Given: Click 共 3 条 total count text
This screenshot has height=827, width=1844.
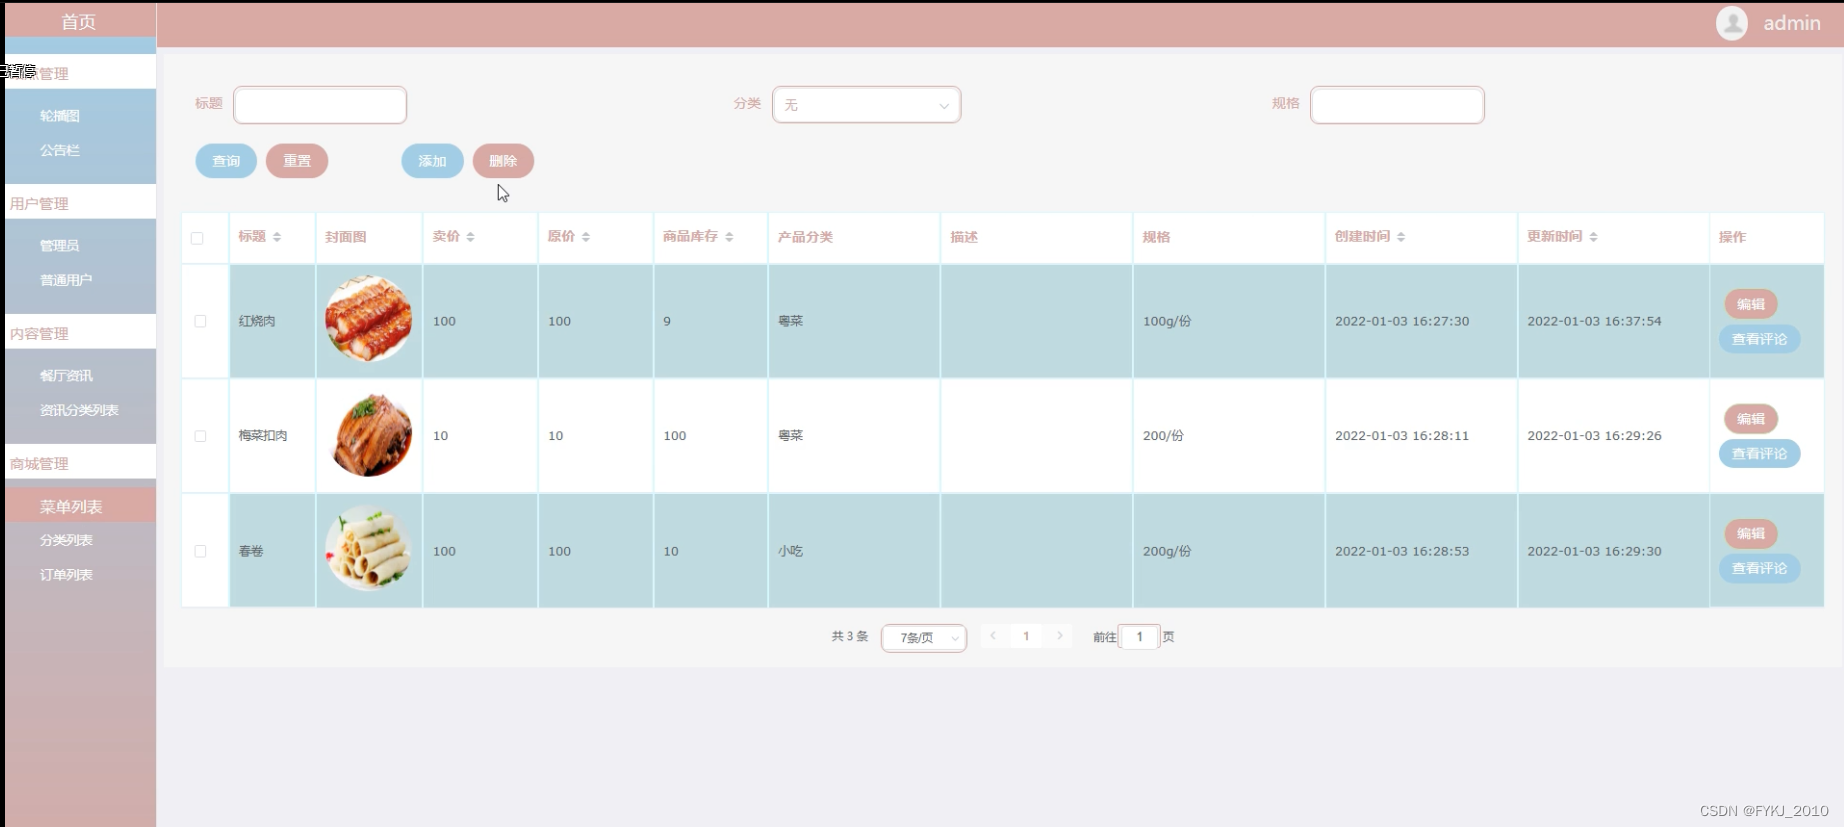Looking at the screenshot, I should [850, 636].
